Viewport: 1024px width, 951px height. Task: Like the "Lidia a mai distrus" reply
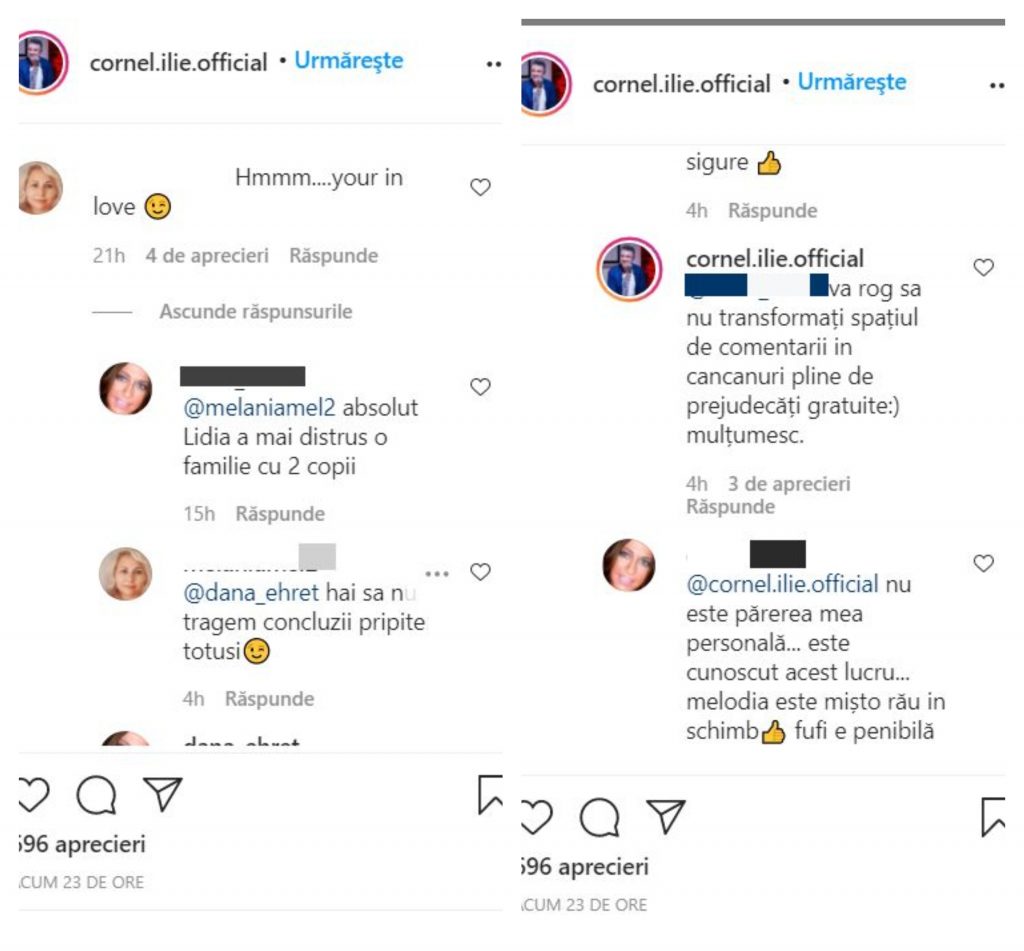[480, 387]
